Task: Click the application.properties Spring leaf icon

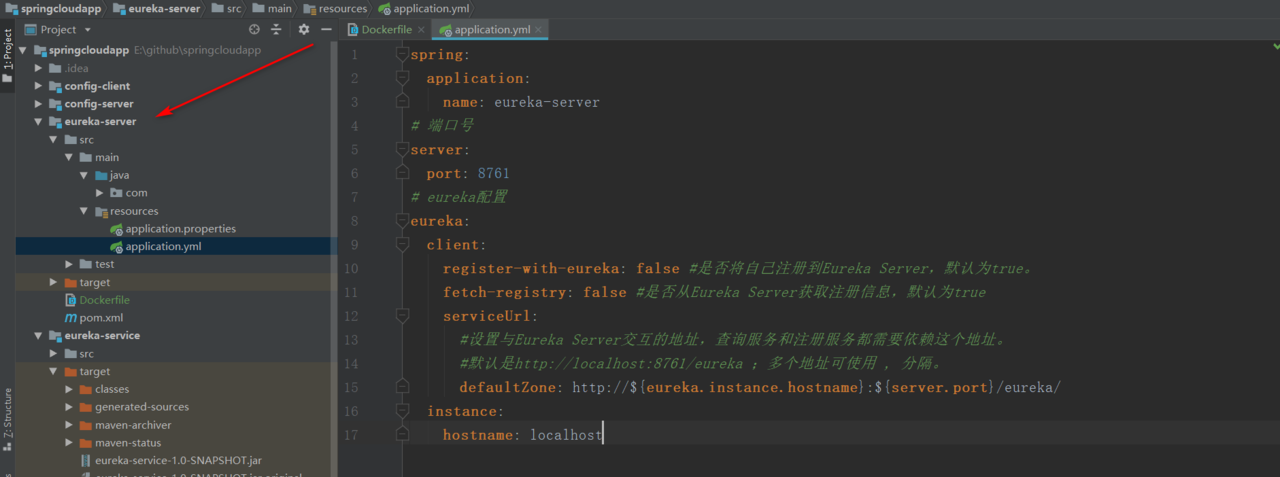Action: (117, 229)
